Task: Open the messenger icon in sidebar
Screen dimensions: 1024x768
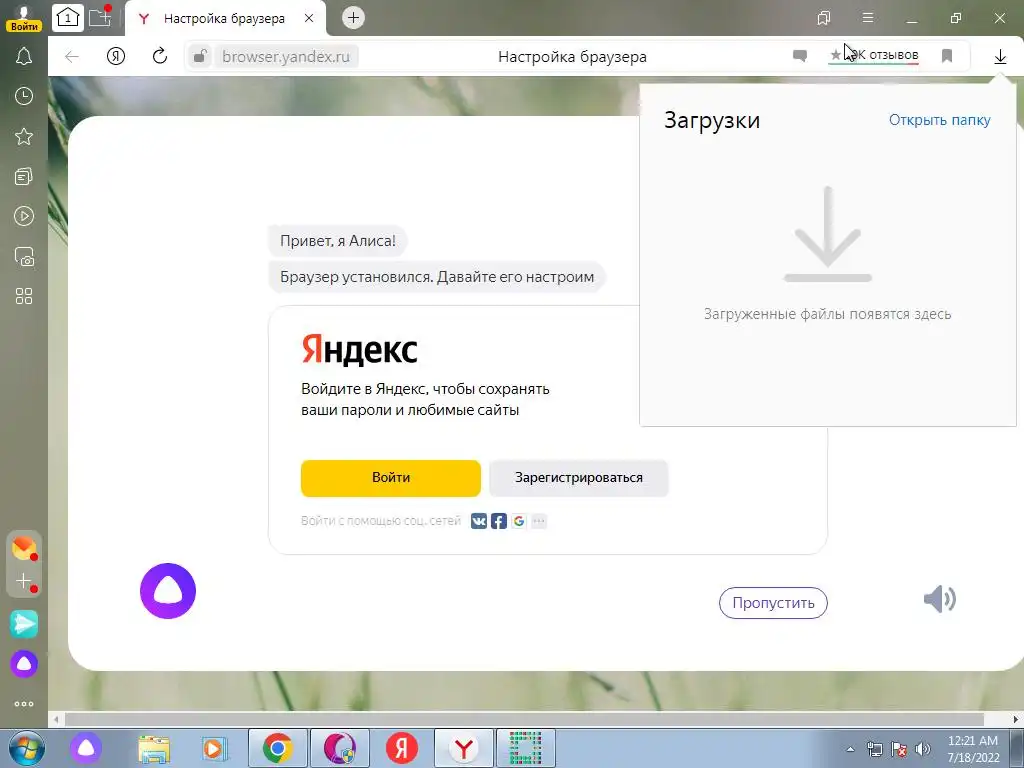Action: pyautogui.click(x=24, y=624)
